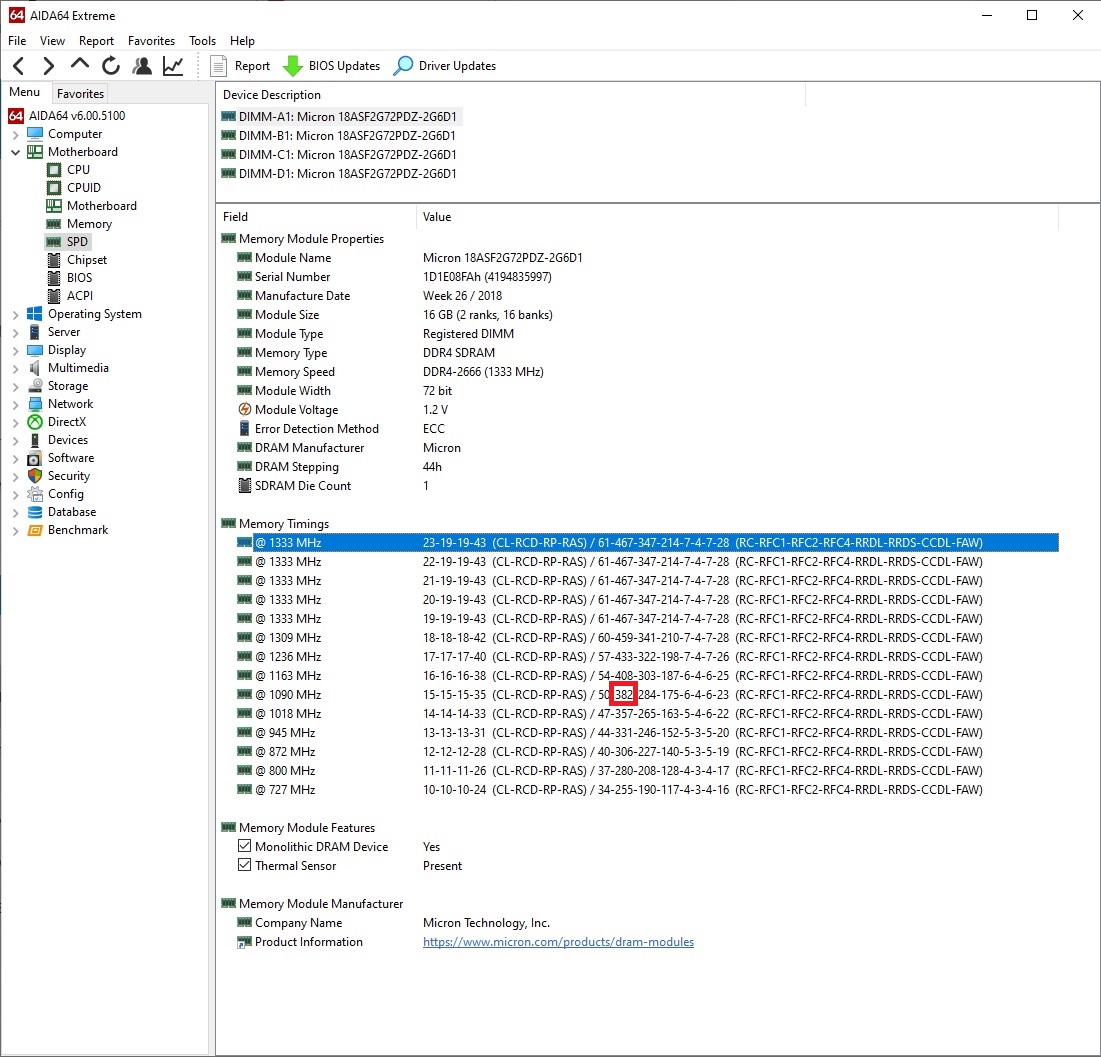This screenshot has height=1057, width=1101.
Task: Expand the Display tree node
Action: [15, 350]
